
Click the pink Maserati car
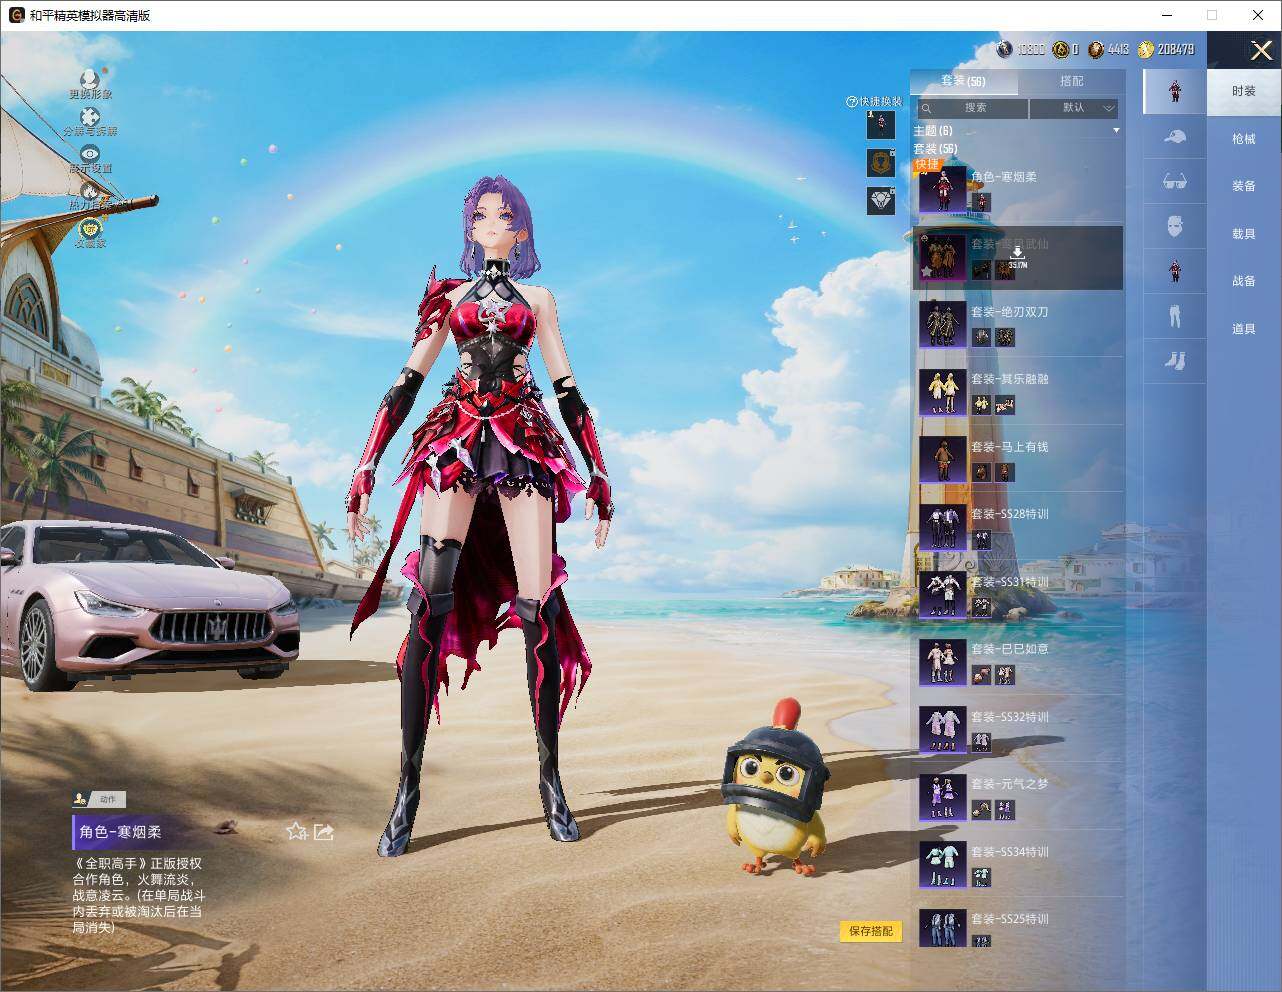click(x=148, y=607)
